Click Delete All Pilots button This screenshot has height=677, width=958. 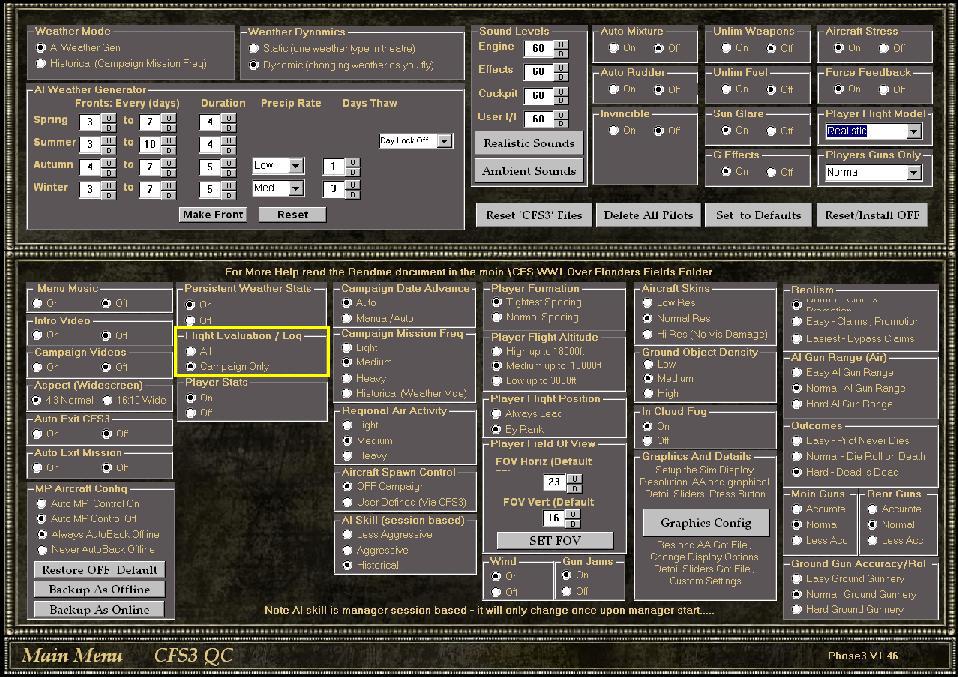pyautogui.click(x=648, y=215)
